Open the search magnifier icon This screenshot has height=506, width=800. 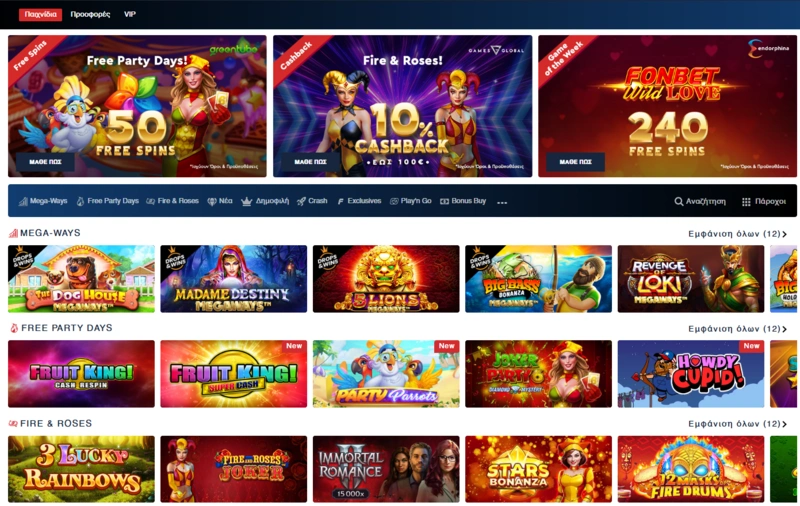679,201
